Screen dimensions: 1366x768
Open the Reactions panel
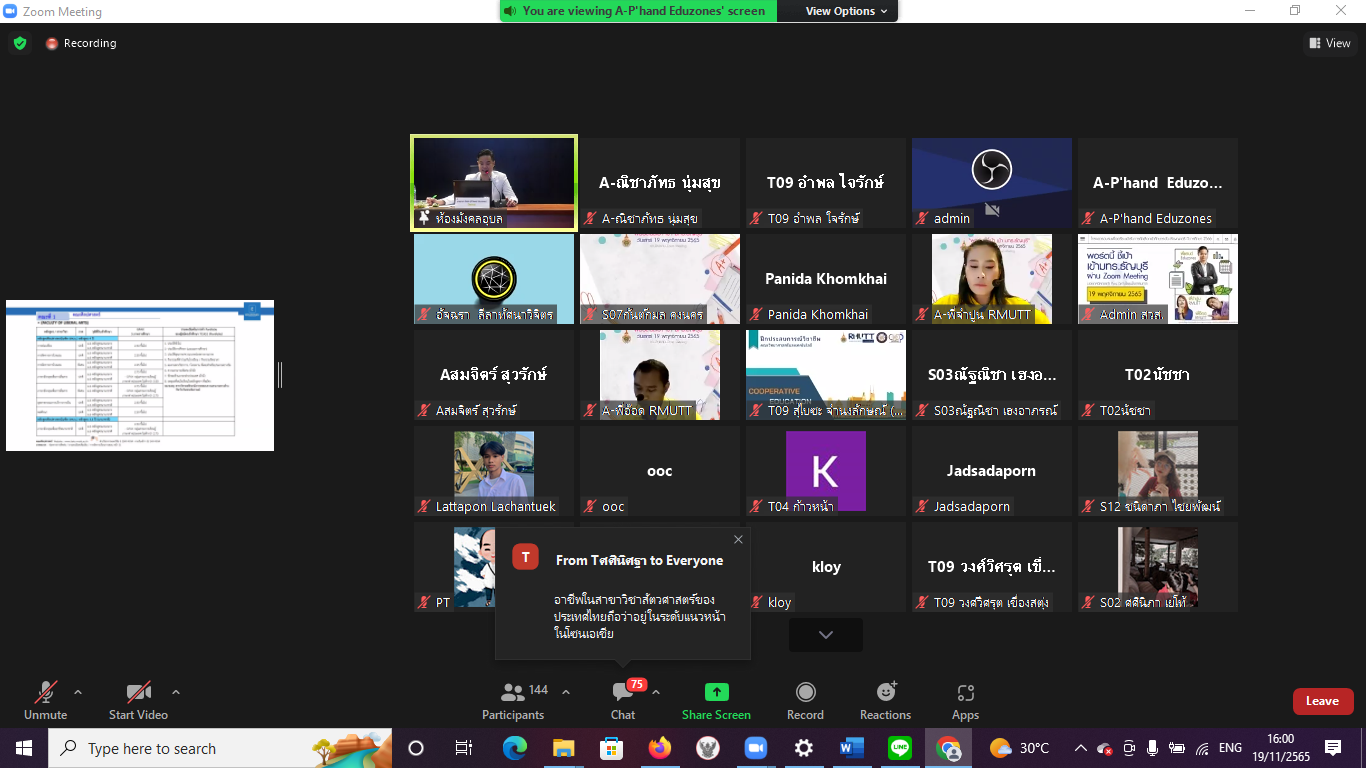[885, 692]
